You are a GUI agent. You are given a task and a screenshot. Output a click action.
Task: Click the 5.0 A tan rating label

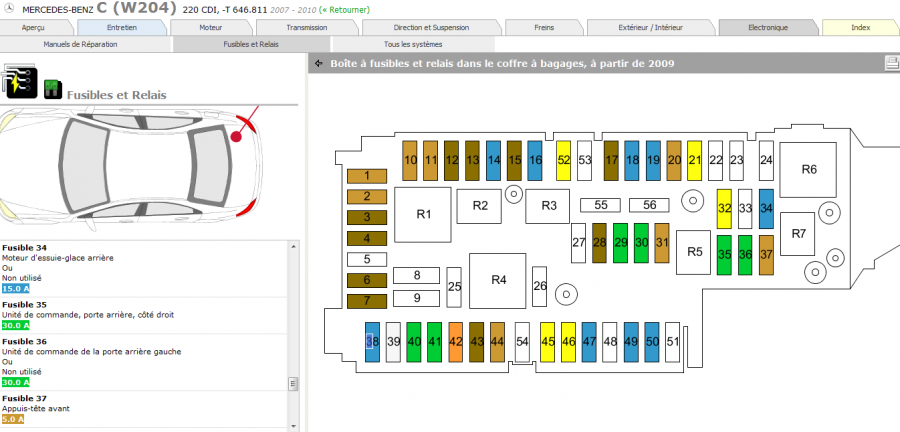click(13, 419)
